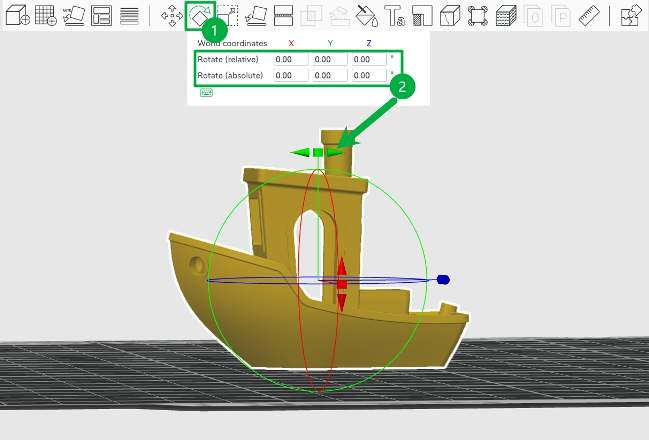This screenshot has width=649, height=440.
Task: Click the red X-axis rotation arrows
Action: click(342, 284)
